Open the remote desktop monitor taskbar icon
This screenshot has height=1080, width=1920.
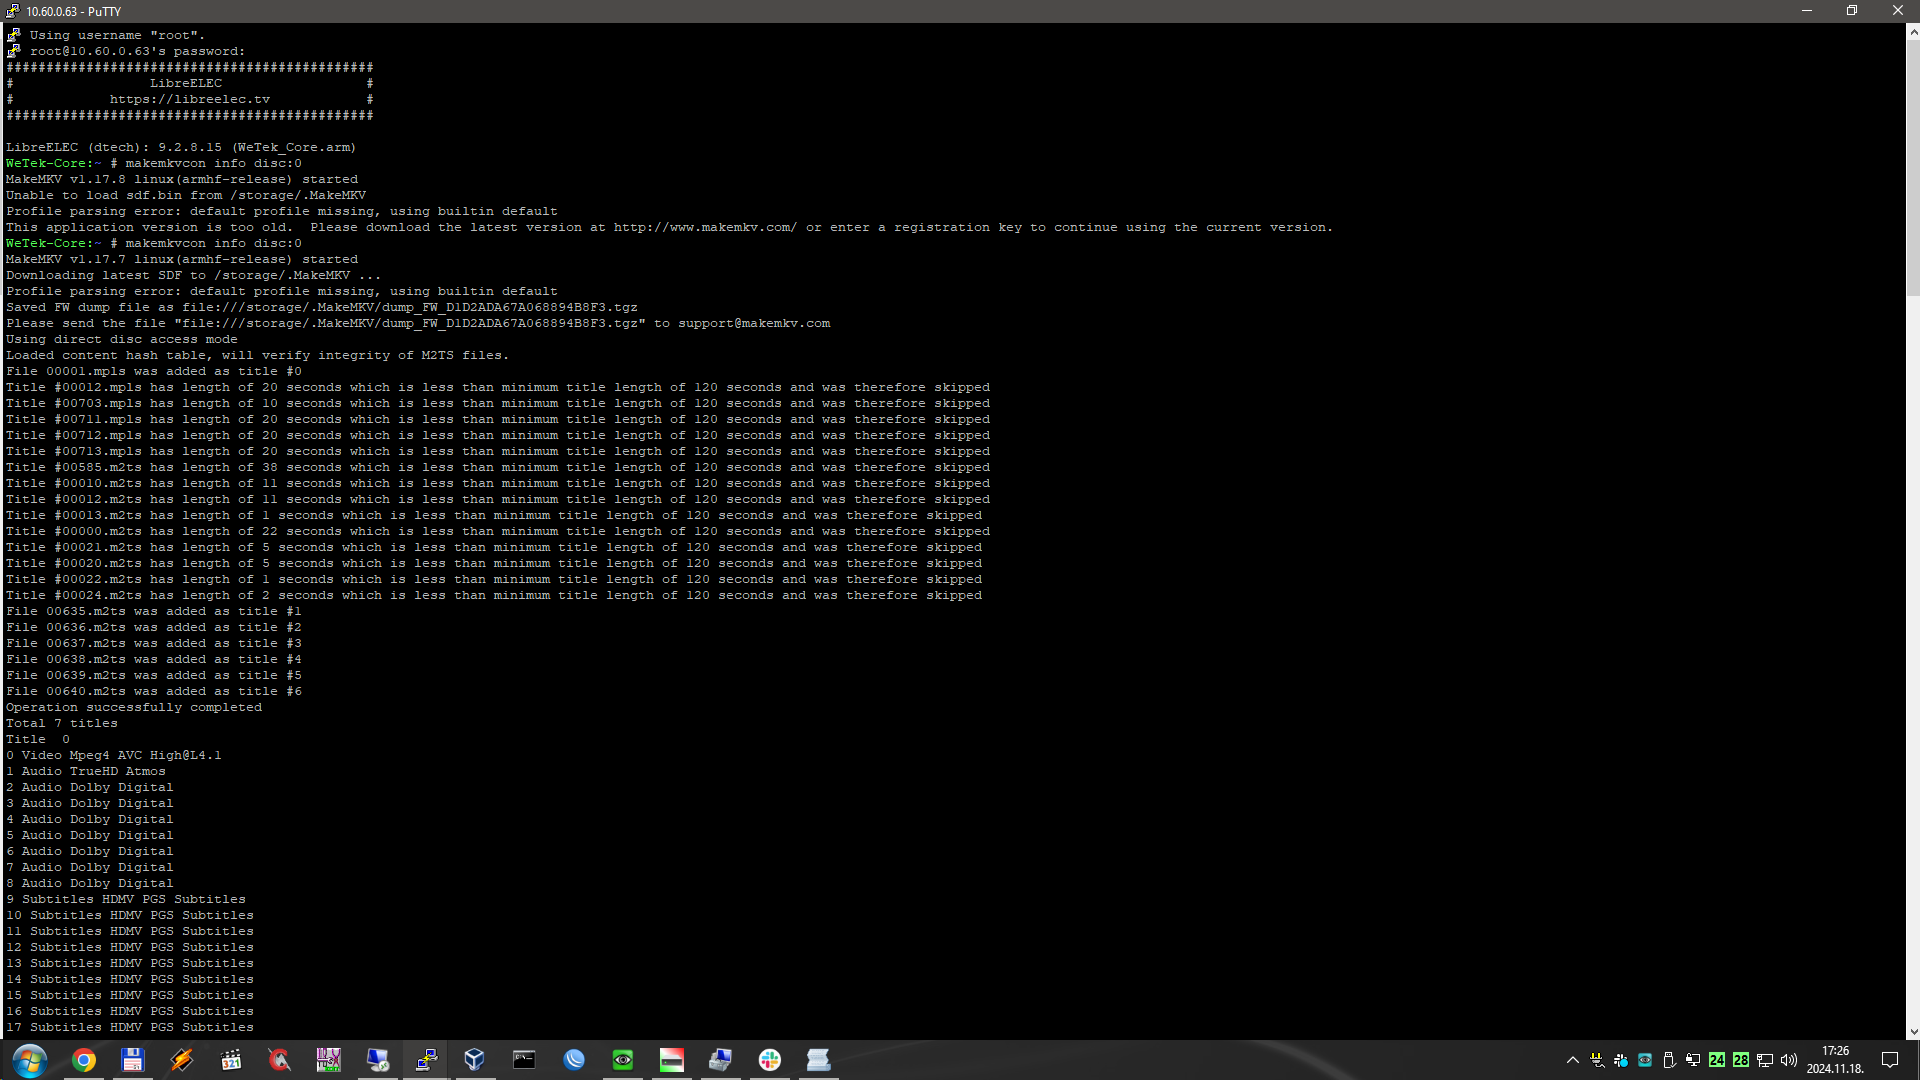(377, 1060)
